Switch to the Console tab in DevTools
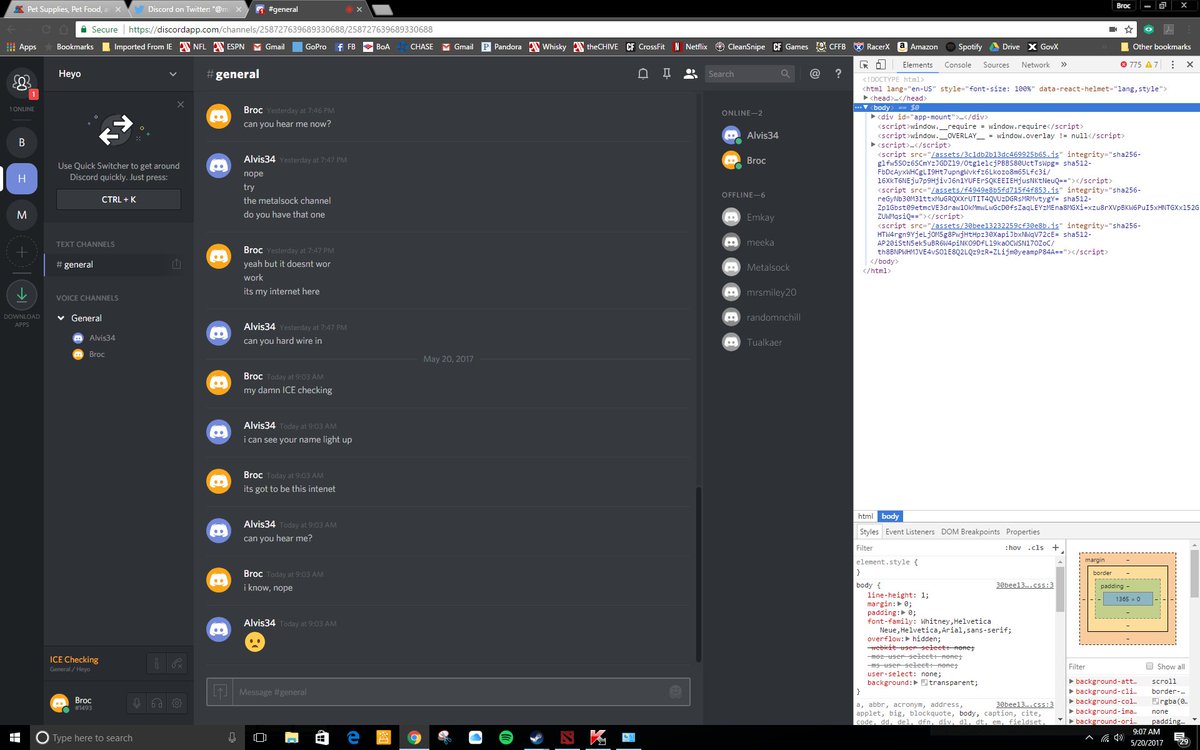This screenshot has width=1200, height=750. (958, 64)
